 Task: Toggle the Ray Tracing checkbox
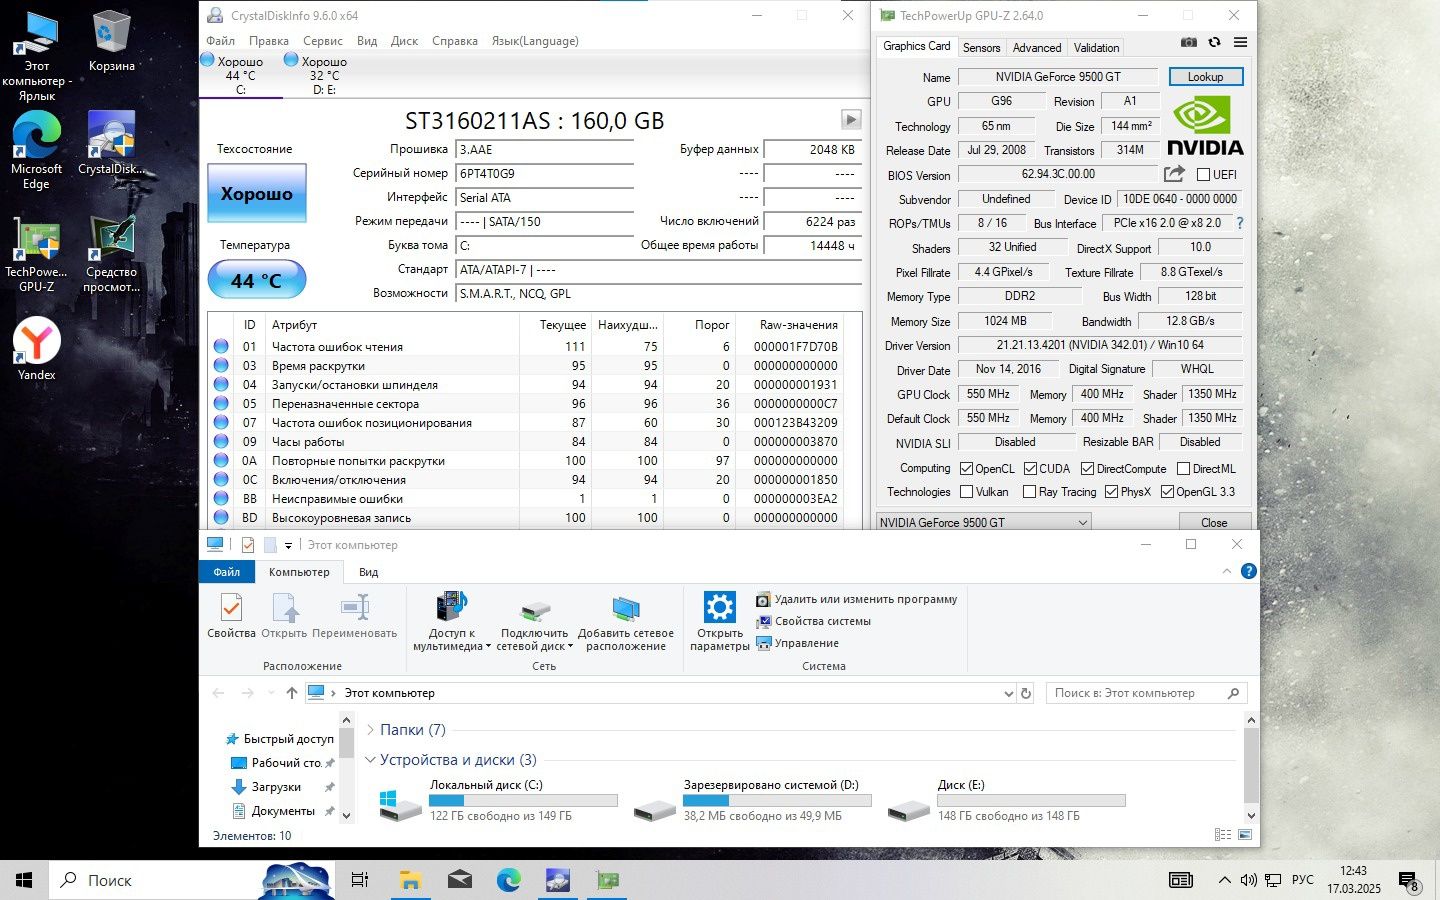coord(1029,491)
